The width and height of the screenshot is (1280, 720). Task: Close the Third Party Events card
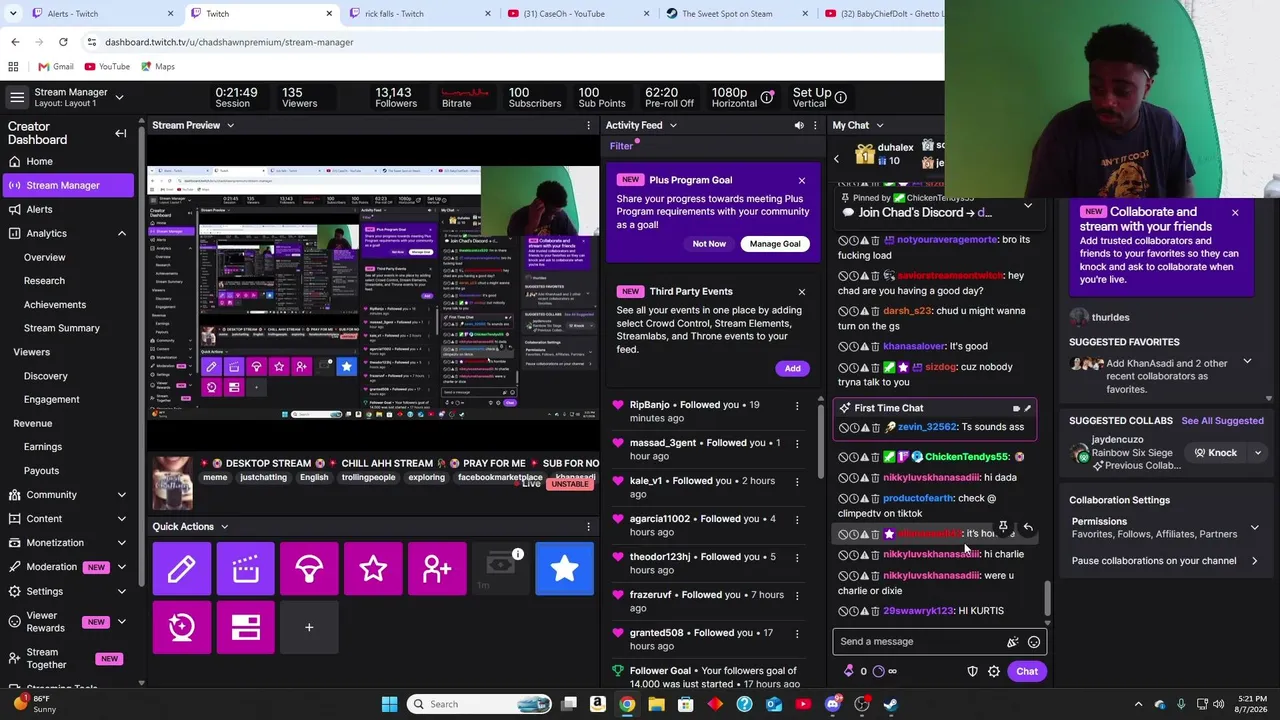pyautogui.click(x=802, y=292)
